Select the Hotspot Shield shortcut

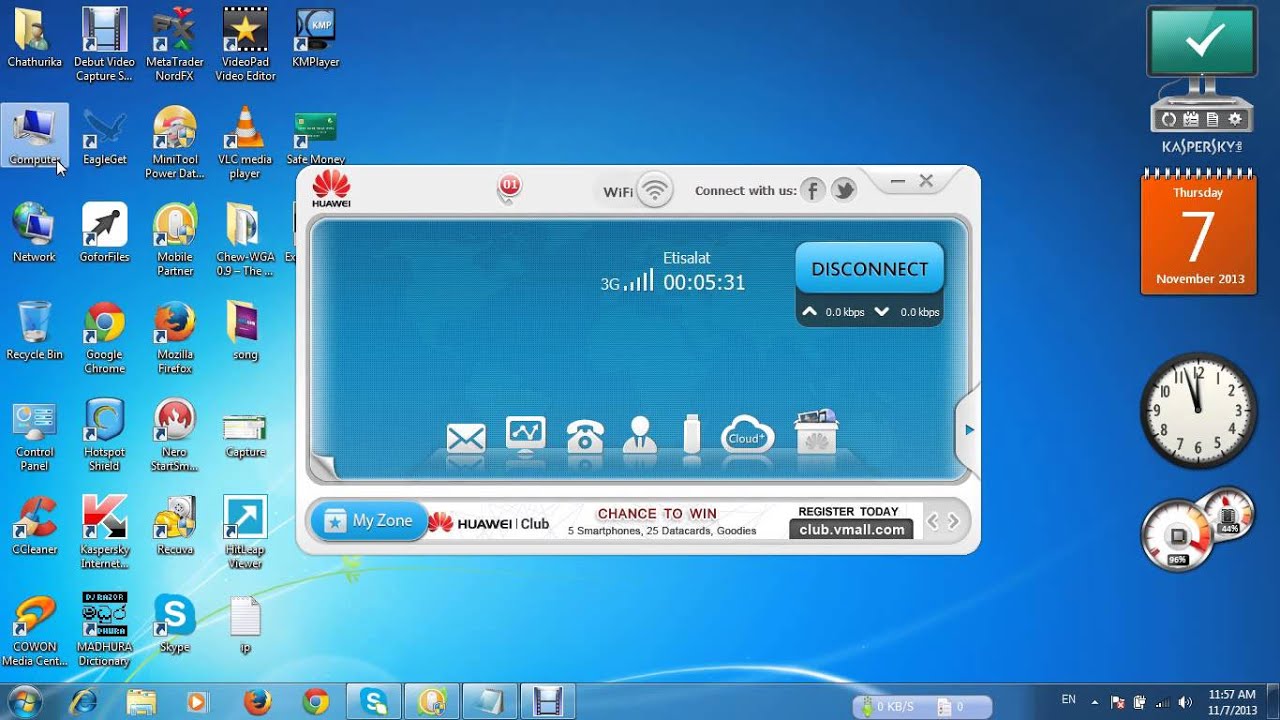click(105, 435)
